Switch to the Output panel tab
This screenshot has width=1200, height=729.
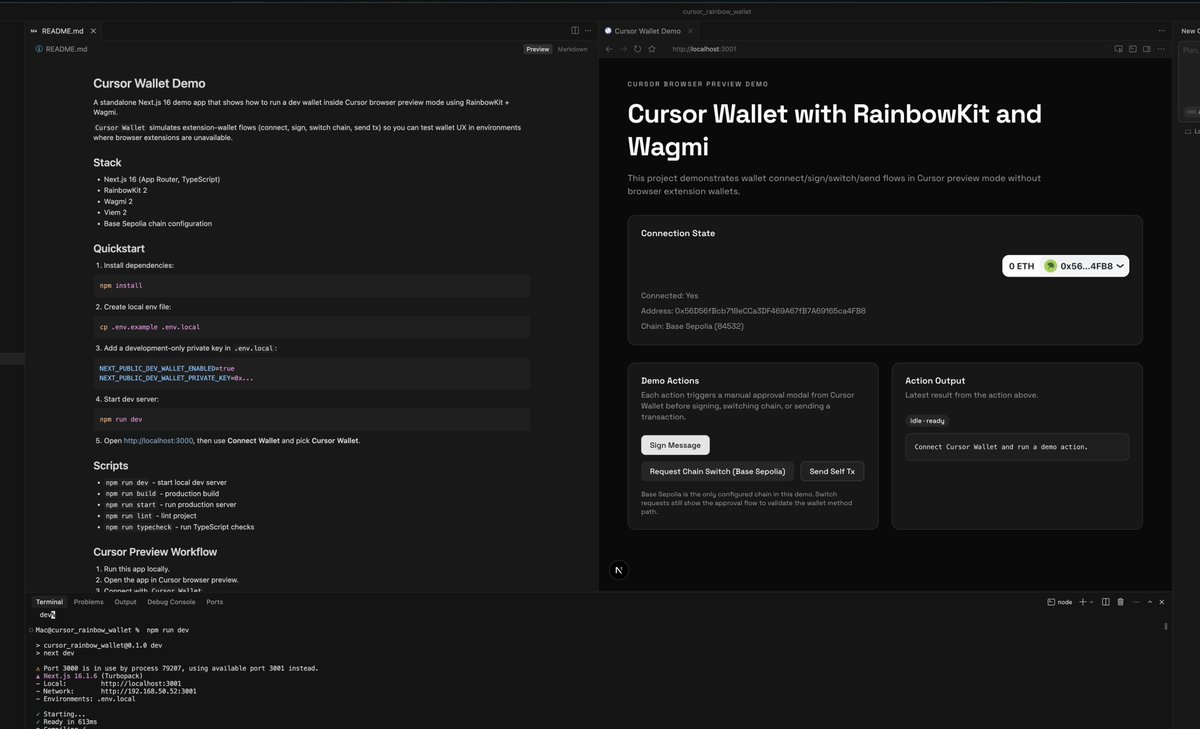pos(125,602)
